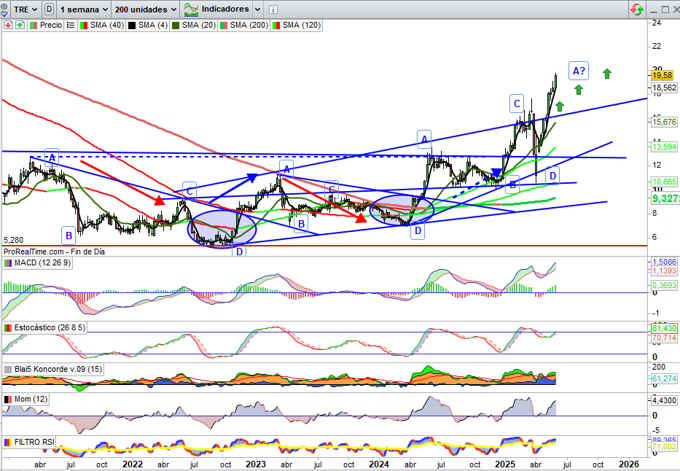
Task: Open the Indicadores chart icon
Action: (191, 9)
